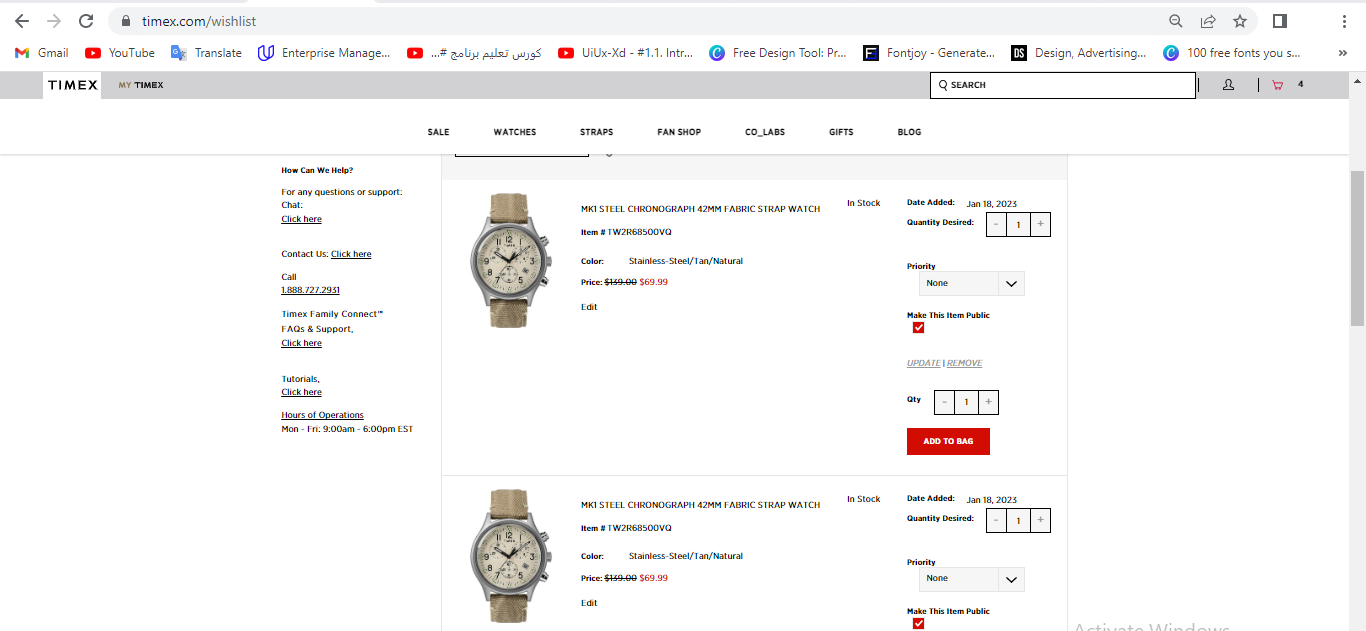Open the WATCHES navigation menu
The height and width of the screenshot is (631, 1366).
[514, 132]
